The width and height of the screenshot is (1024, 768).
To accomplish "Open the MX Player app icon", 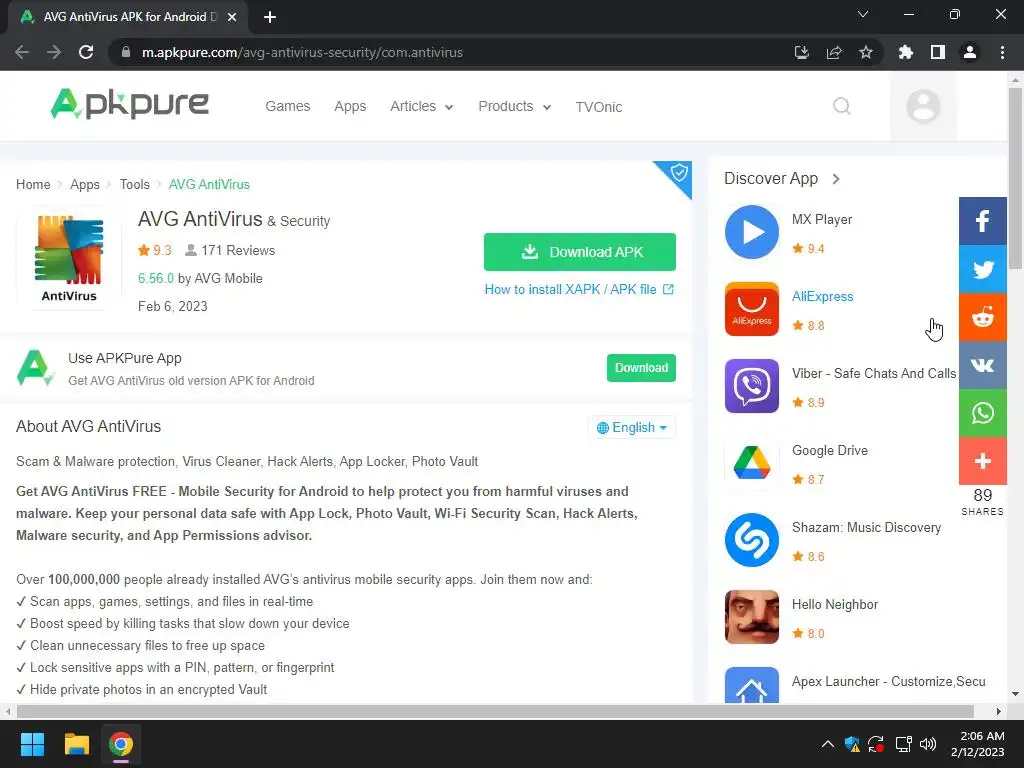I will pyautogui.click(x=752, y=232).
